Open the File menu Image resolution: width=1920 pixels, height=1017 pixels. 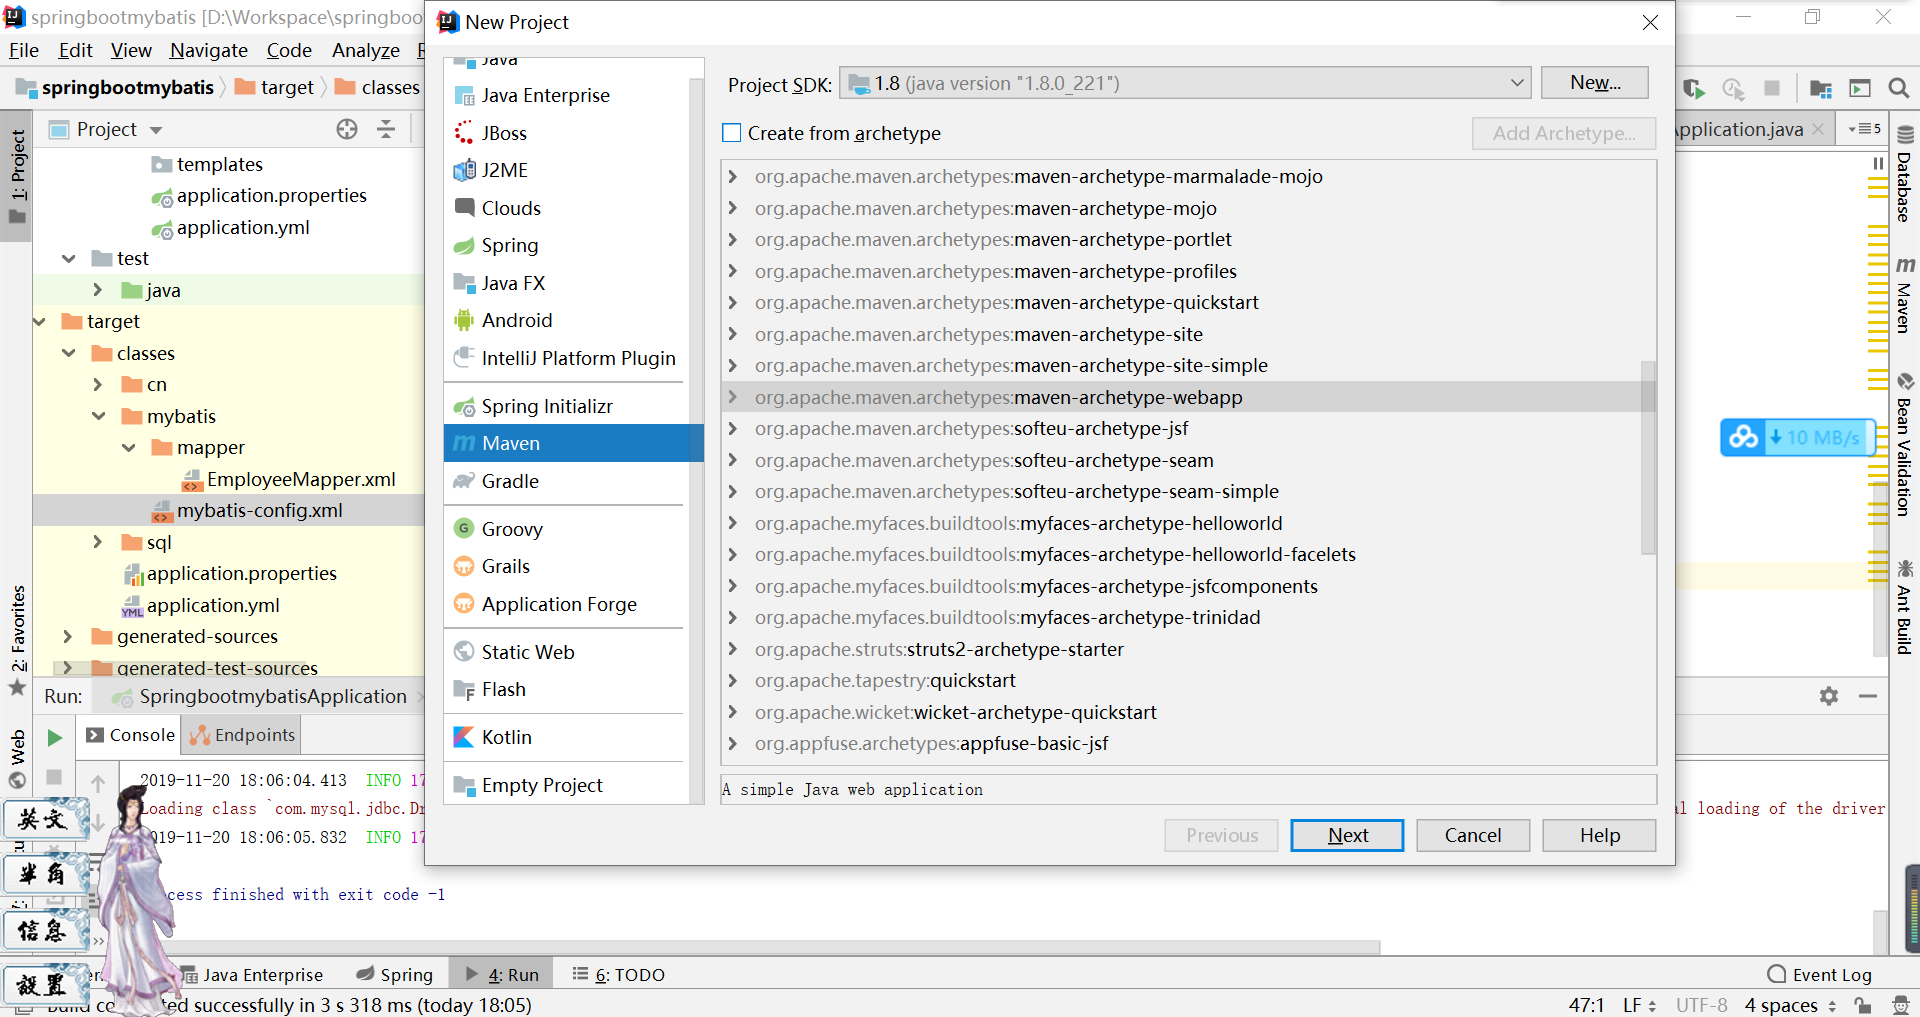(23, 50)
